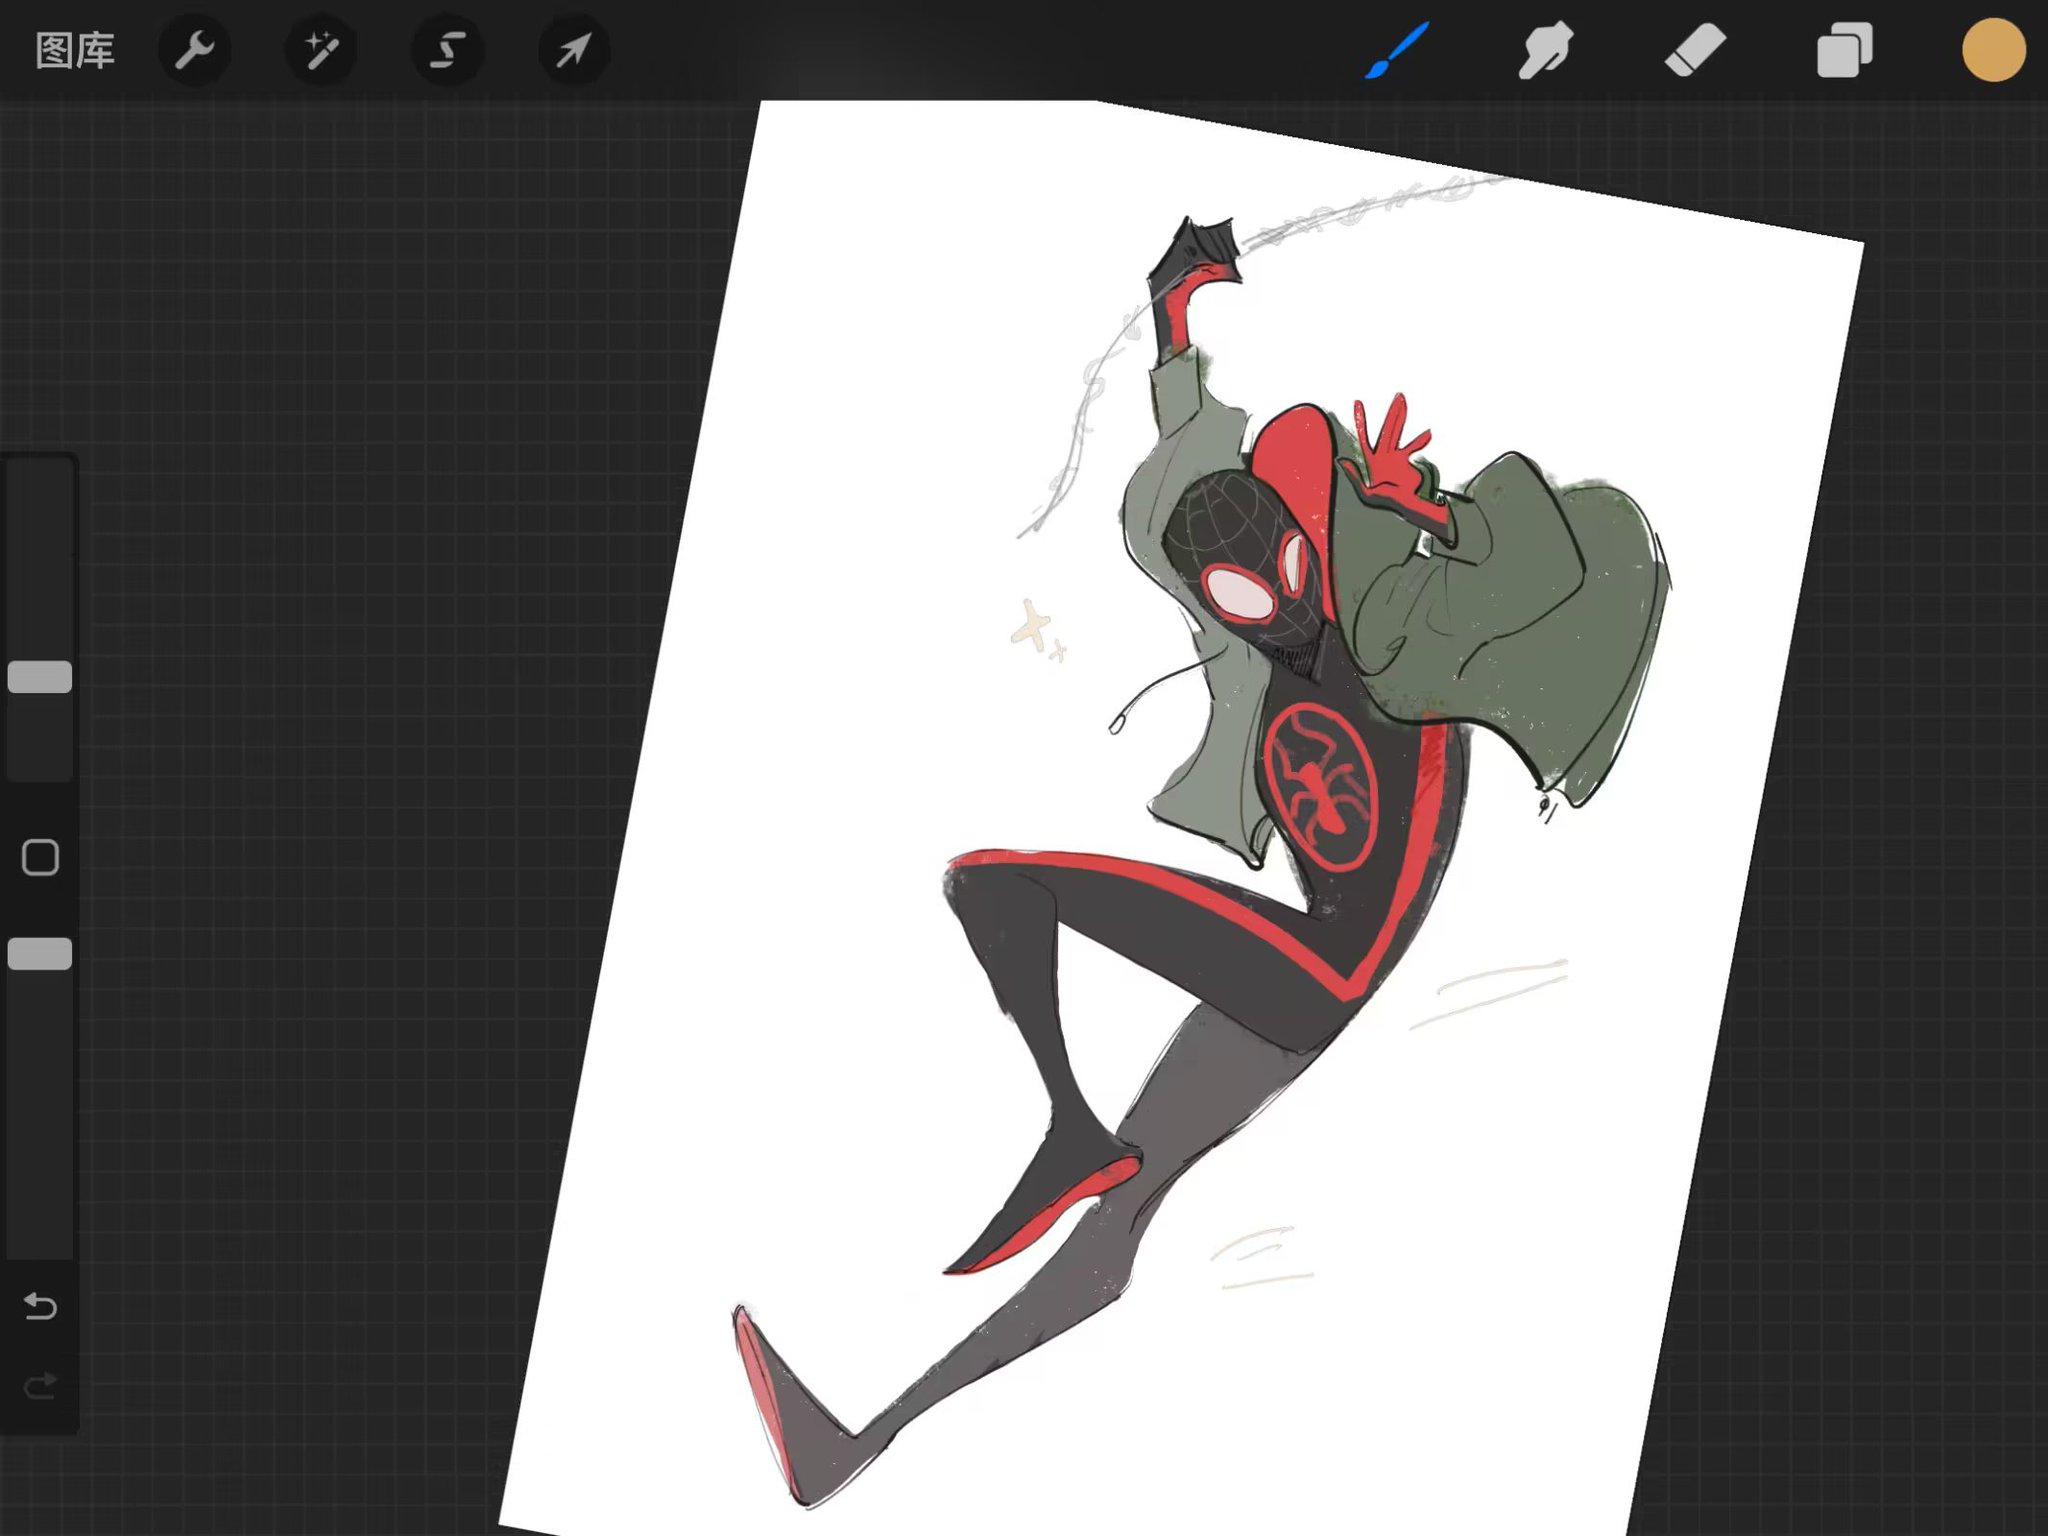
Task: Activate the Transform arrow tool
Action: tap(573, 50)
